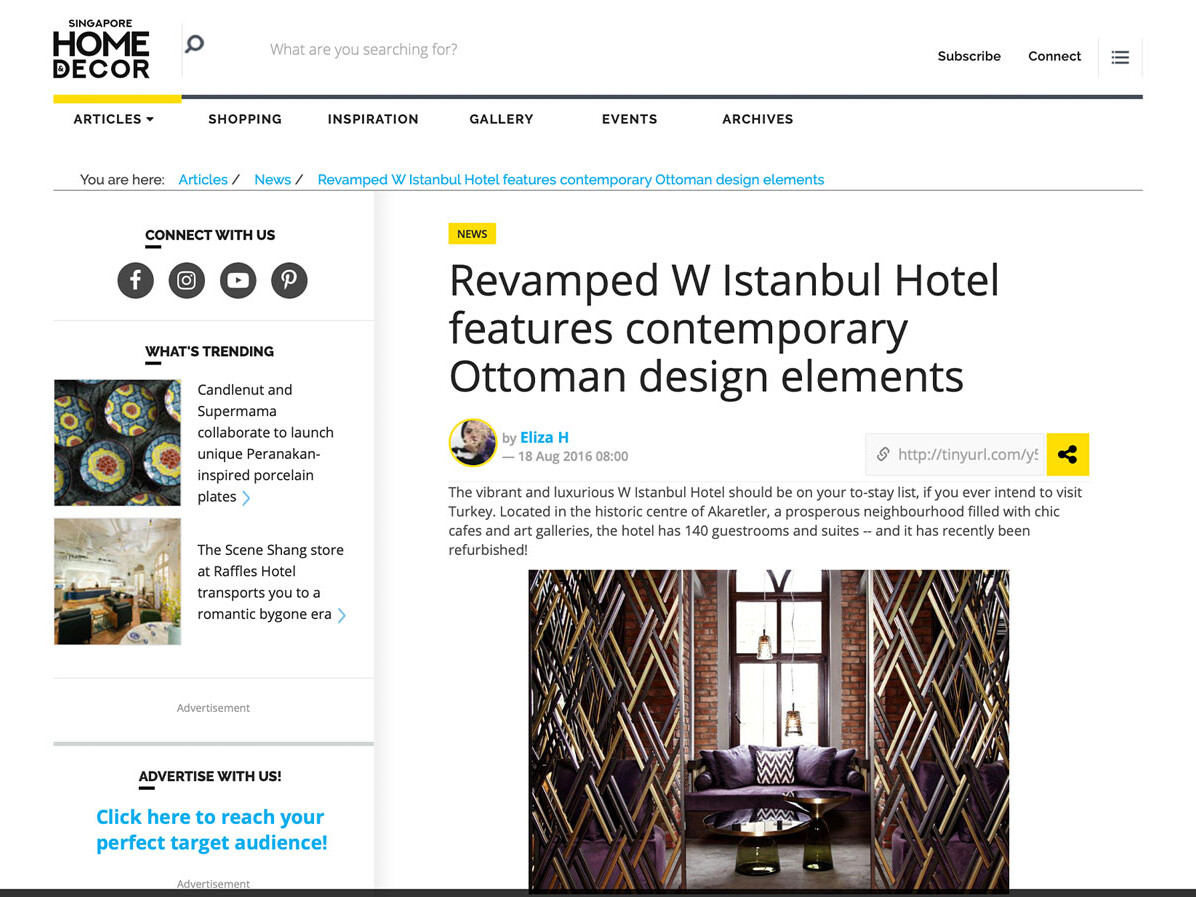Open the Inspiration menu
This screenshot has width=1196, height=897.
(x=373, y=119)
